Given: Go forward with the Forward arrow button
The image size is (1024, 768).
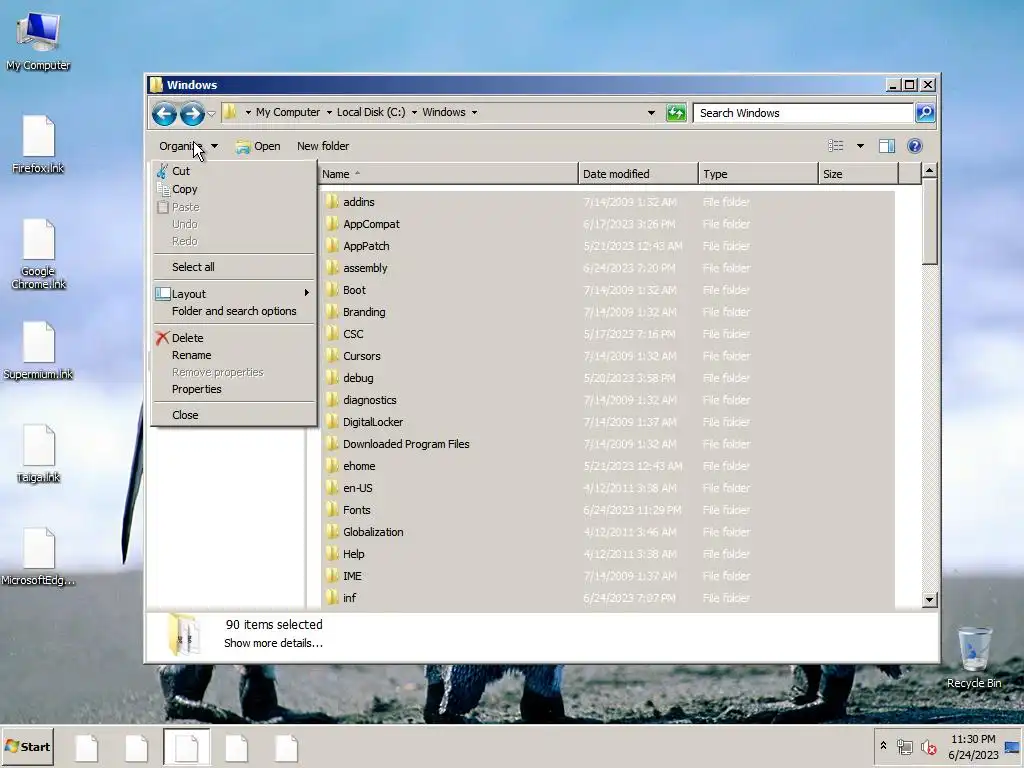Looking at the screenshot, I should click(x=192, y=114).
